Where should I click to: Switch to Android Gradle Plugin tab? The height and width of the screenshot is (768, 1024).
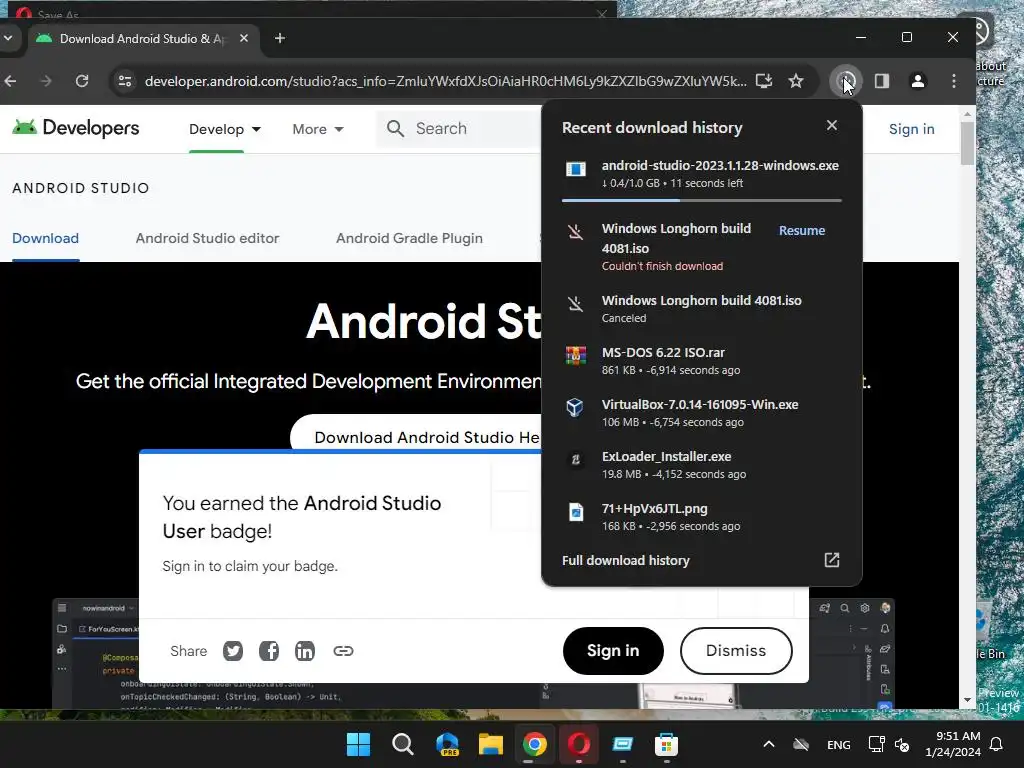click(409, 238)
